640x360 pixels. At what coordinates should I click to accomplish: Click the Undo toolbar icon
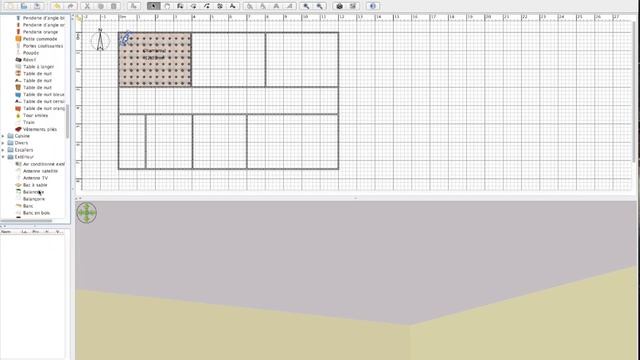(x=57, y=6)
